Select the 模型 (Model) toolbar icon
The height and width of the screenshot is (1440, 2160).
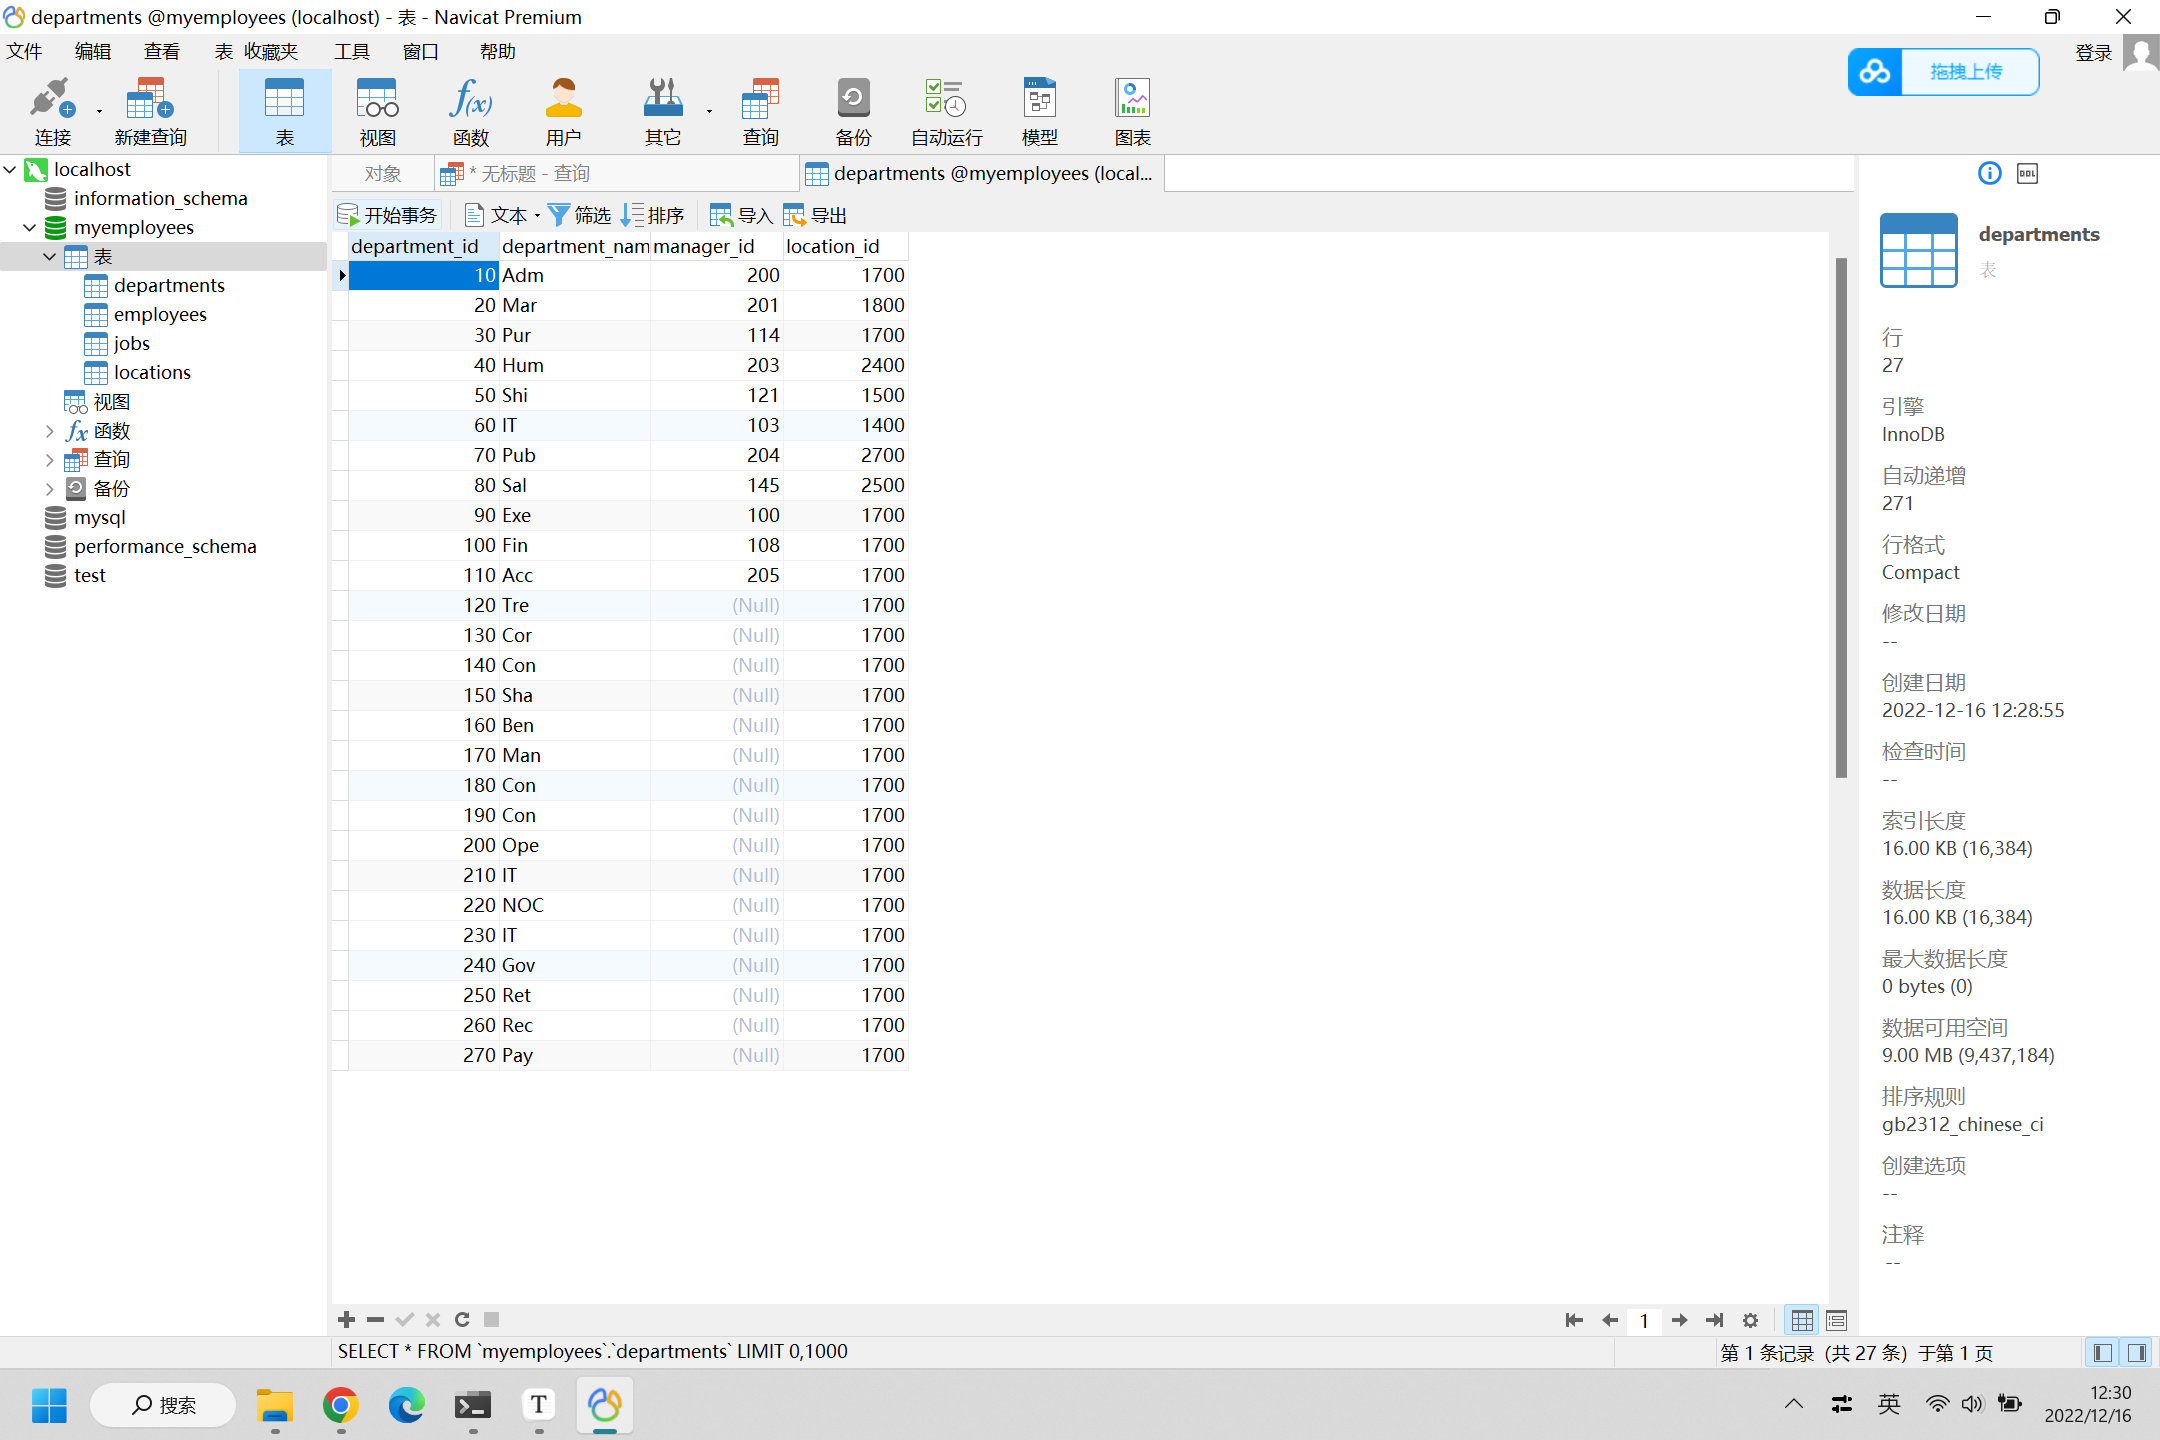[1039, 110]
